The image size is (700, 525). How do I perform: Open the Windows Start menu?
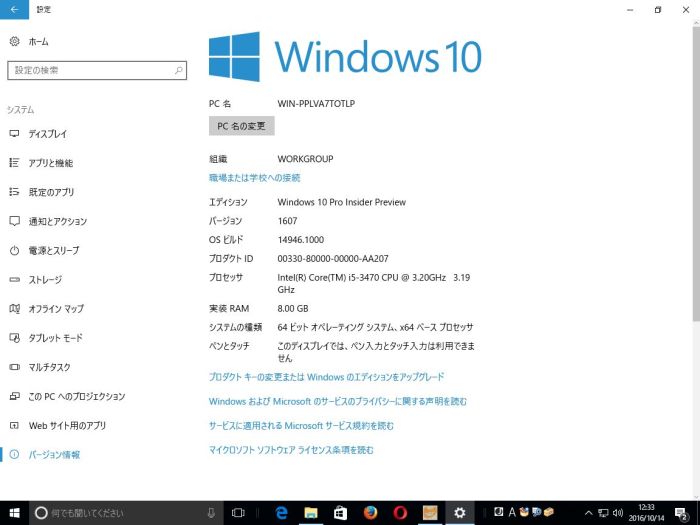(x=13, y=512)
